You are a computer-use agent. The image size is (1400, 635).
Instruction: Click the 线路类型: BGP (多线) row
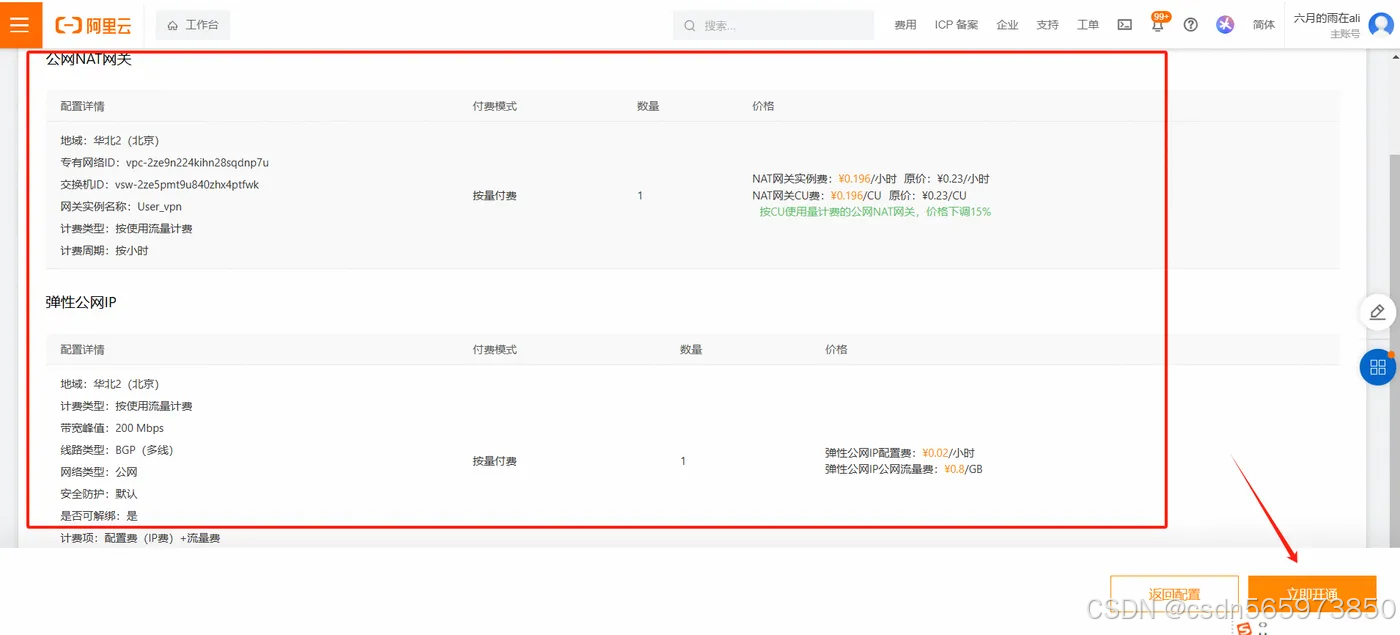116,450
